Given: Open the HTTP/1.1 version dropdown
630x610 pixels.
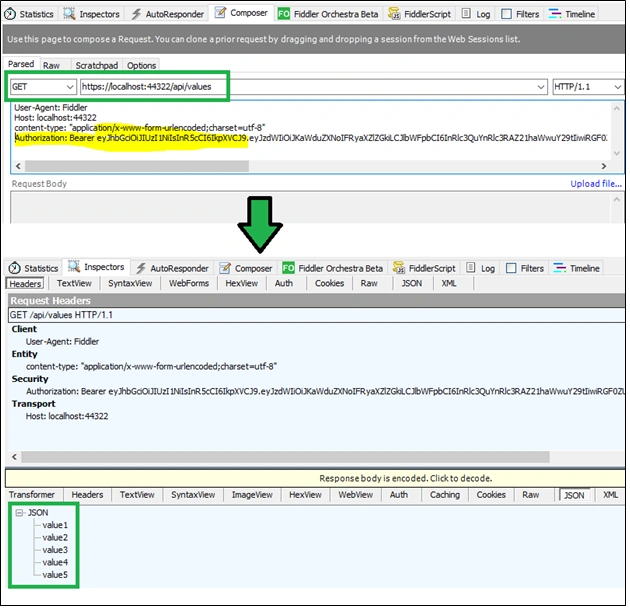Looking at the screenshot, I should click(x=590, y=87).
